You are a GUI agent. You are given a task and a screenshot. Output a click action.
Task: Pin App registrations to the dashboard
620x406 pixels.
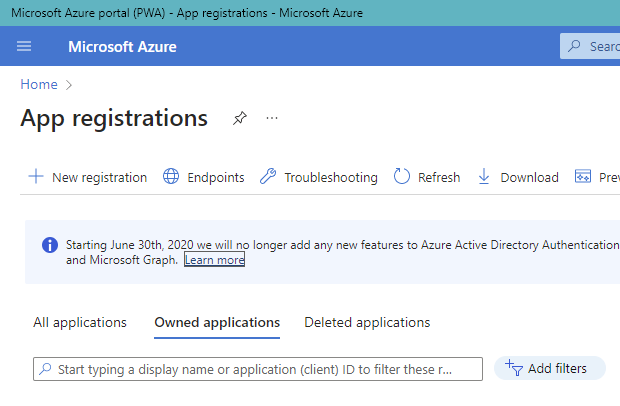(x=239, y=118)
